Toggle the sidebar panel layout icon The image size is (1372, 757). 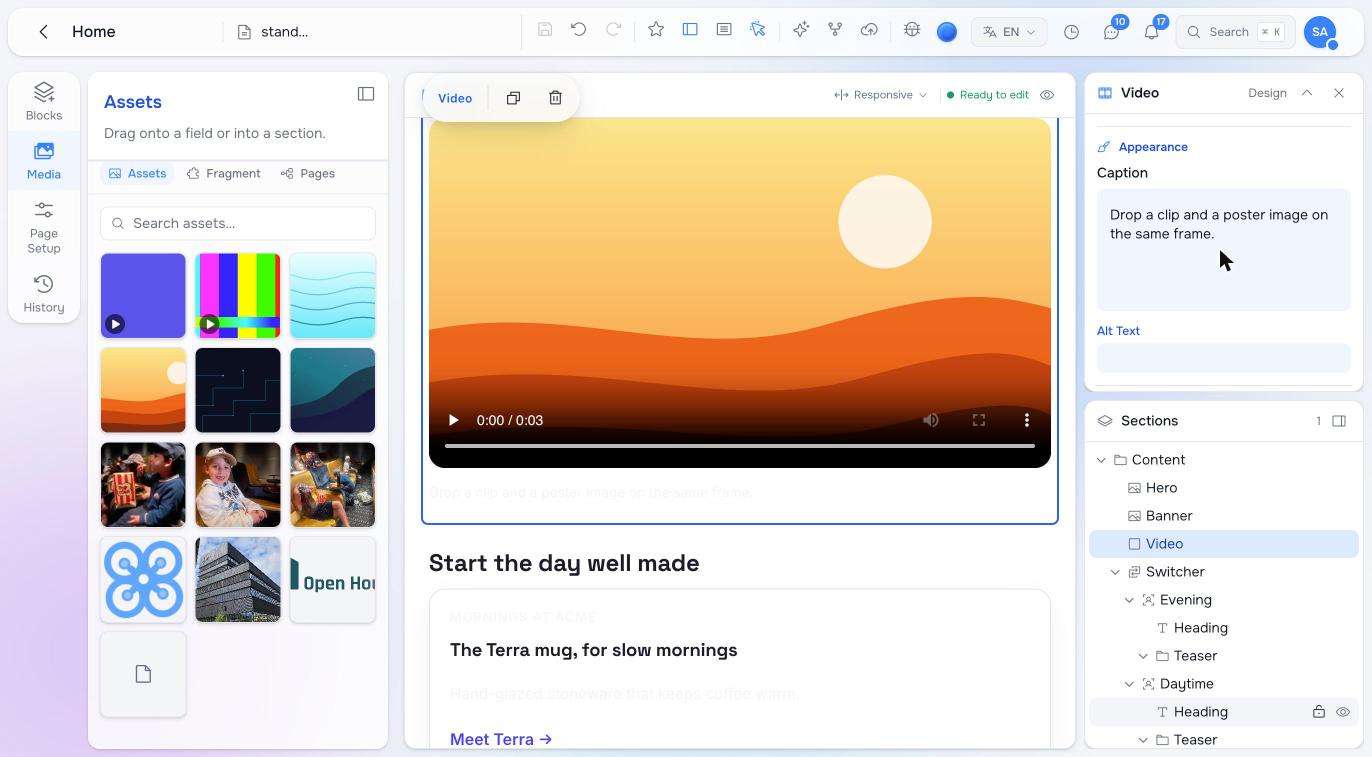pos(690,30)
